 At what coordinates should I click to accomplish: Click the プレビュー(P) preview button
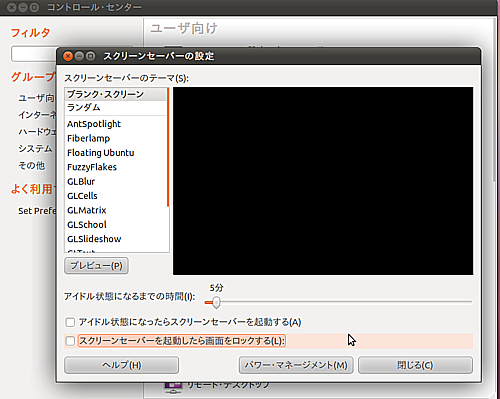click(x=96, y=266)
